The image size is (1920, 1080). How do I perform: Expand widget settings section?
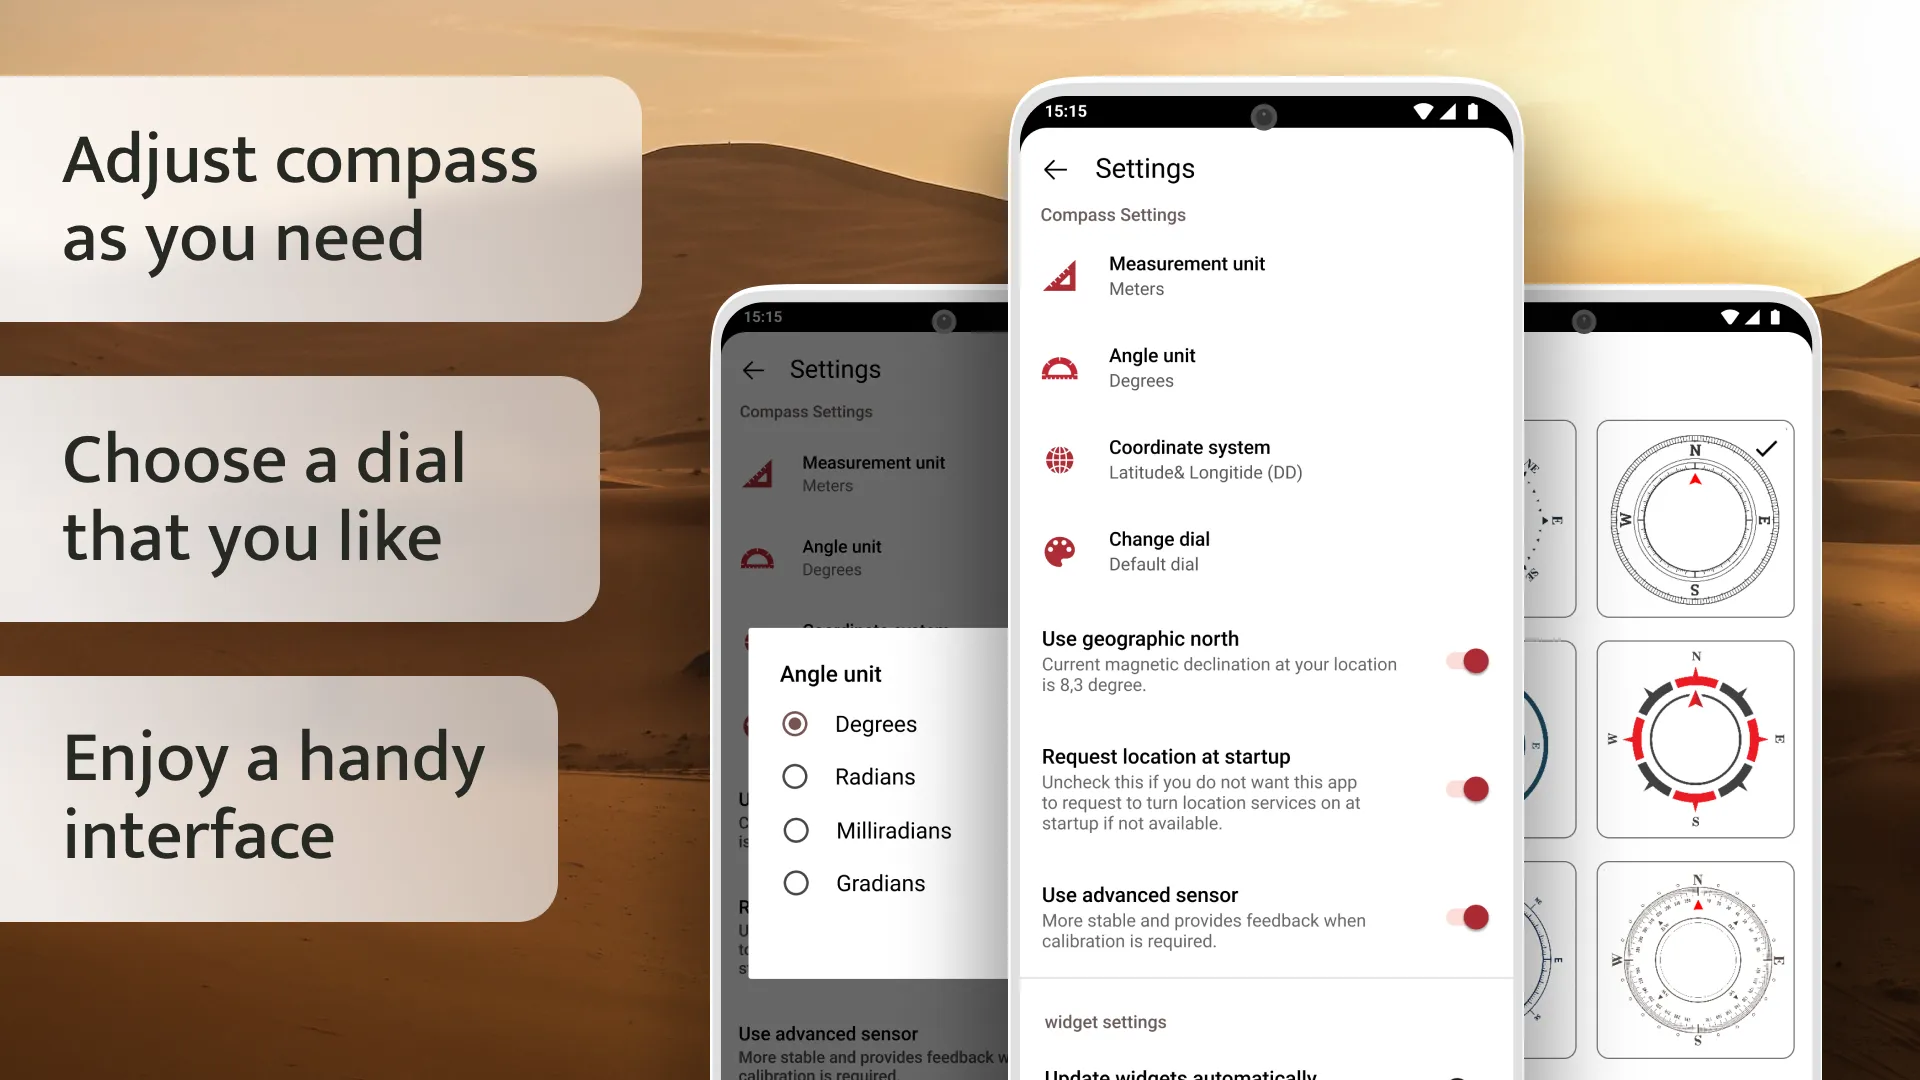(1105, 1022)
